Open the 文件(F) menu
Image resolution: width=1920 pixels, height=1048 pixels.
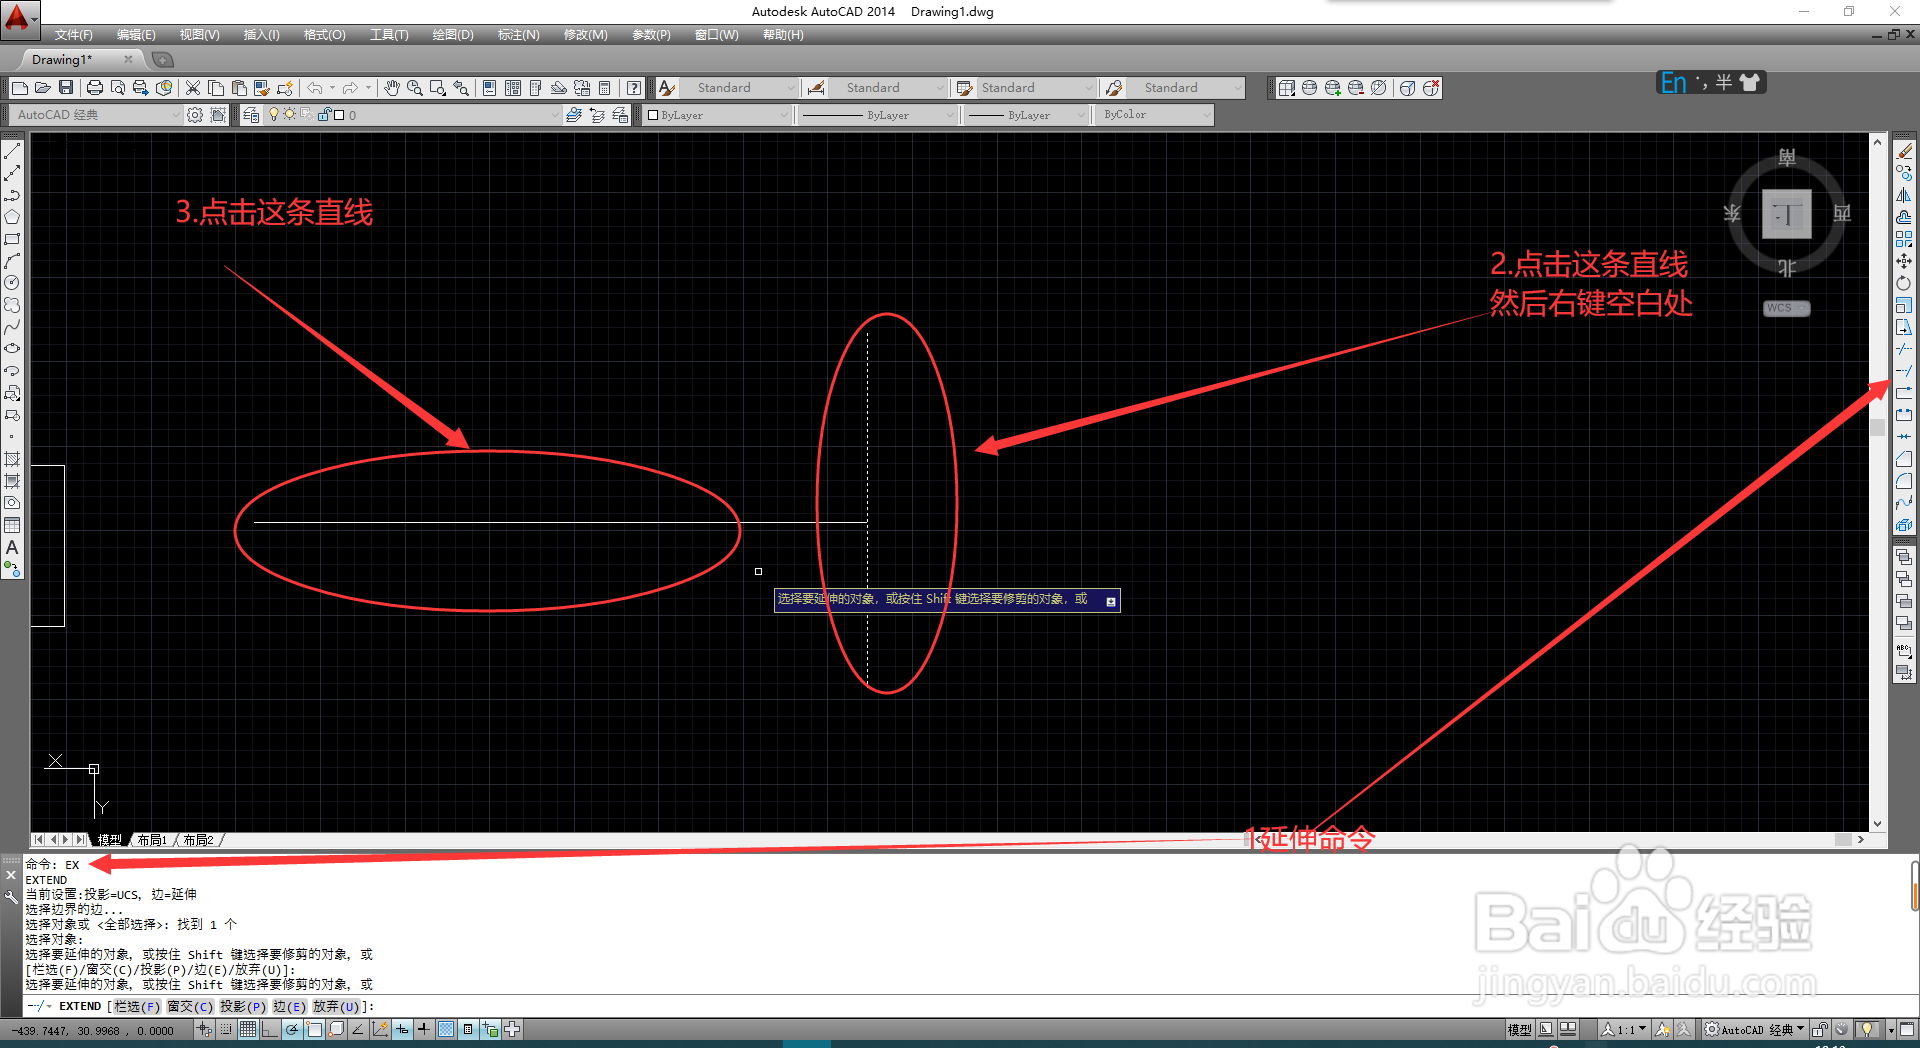[73, 35]
